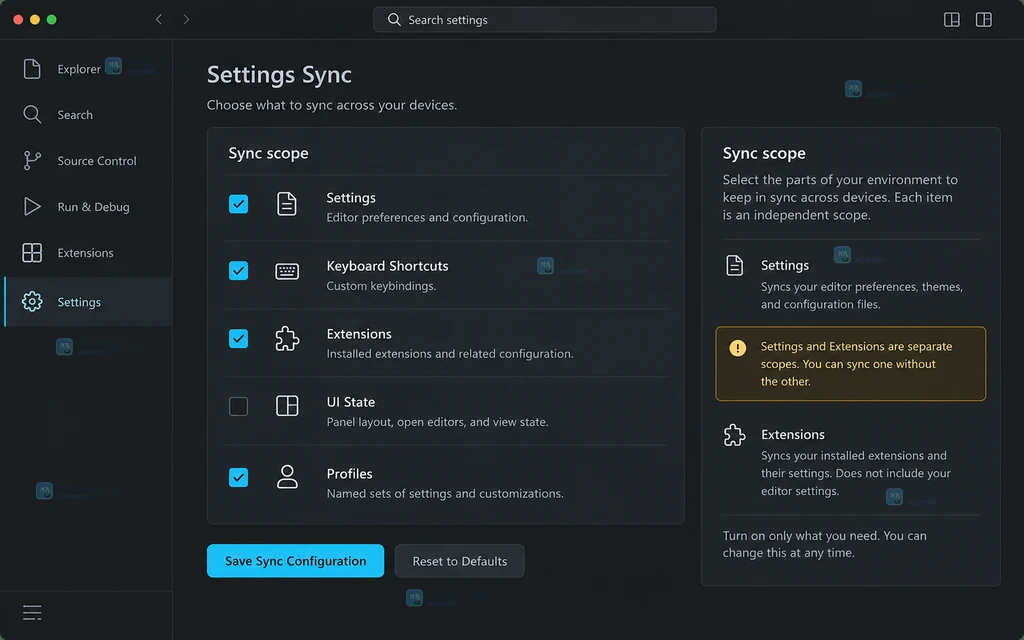Click the keyboard icon in the Keyboard Shortcuts row
The width and height of the screenshot is (1024, 640).
(x=287, y=271)
